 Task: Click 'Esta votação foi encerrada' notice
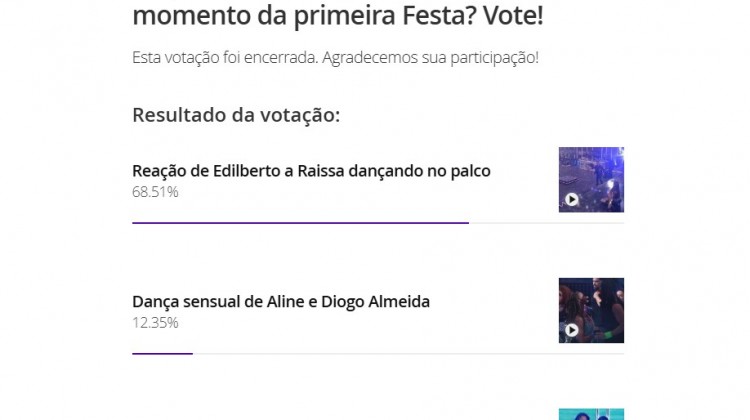tap(224, 57)
